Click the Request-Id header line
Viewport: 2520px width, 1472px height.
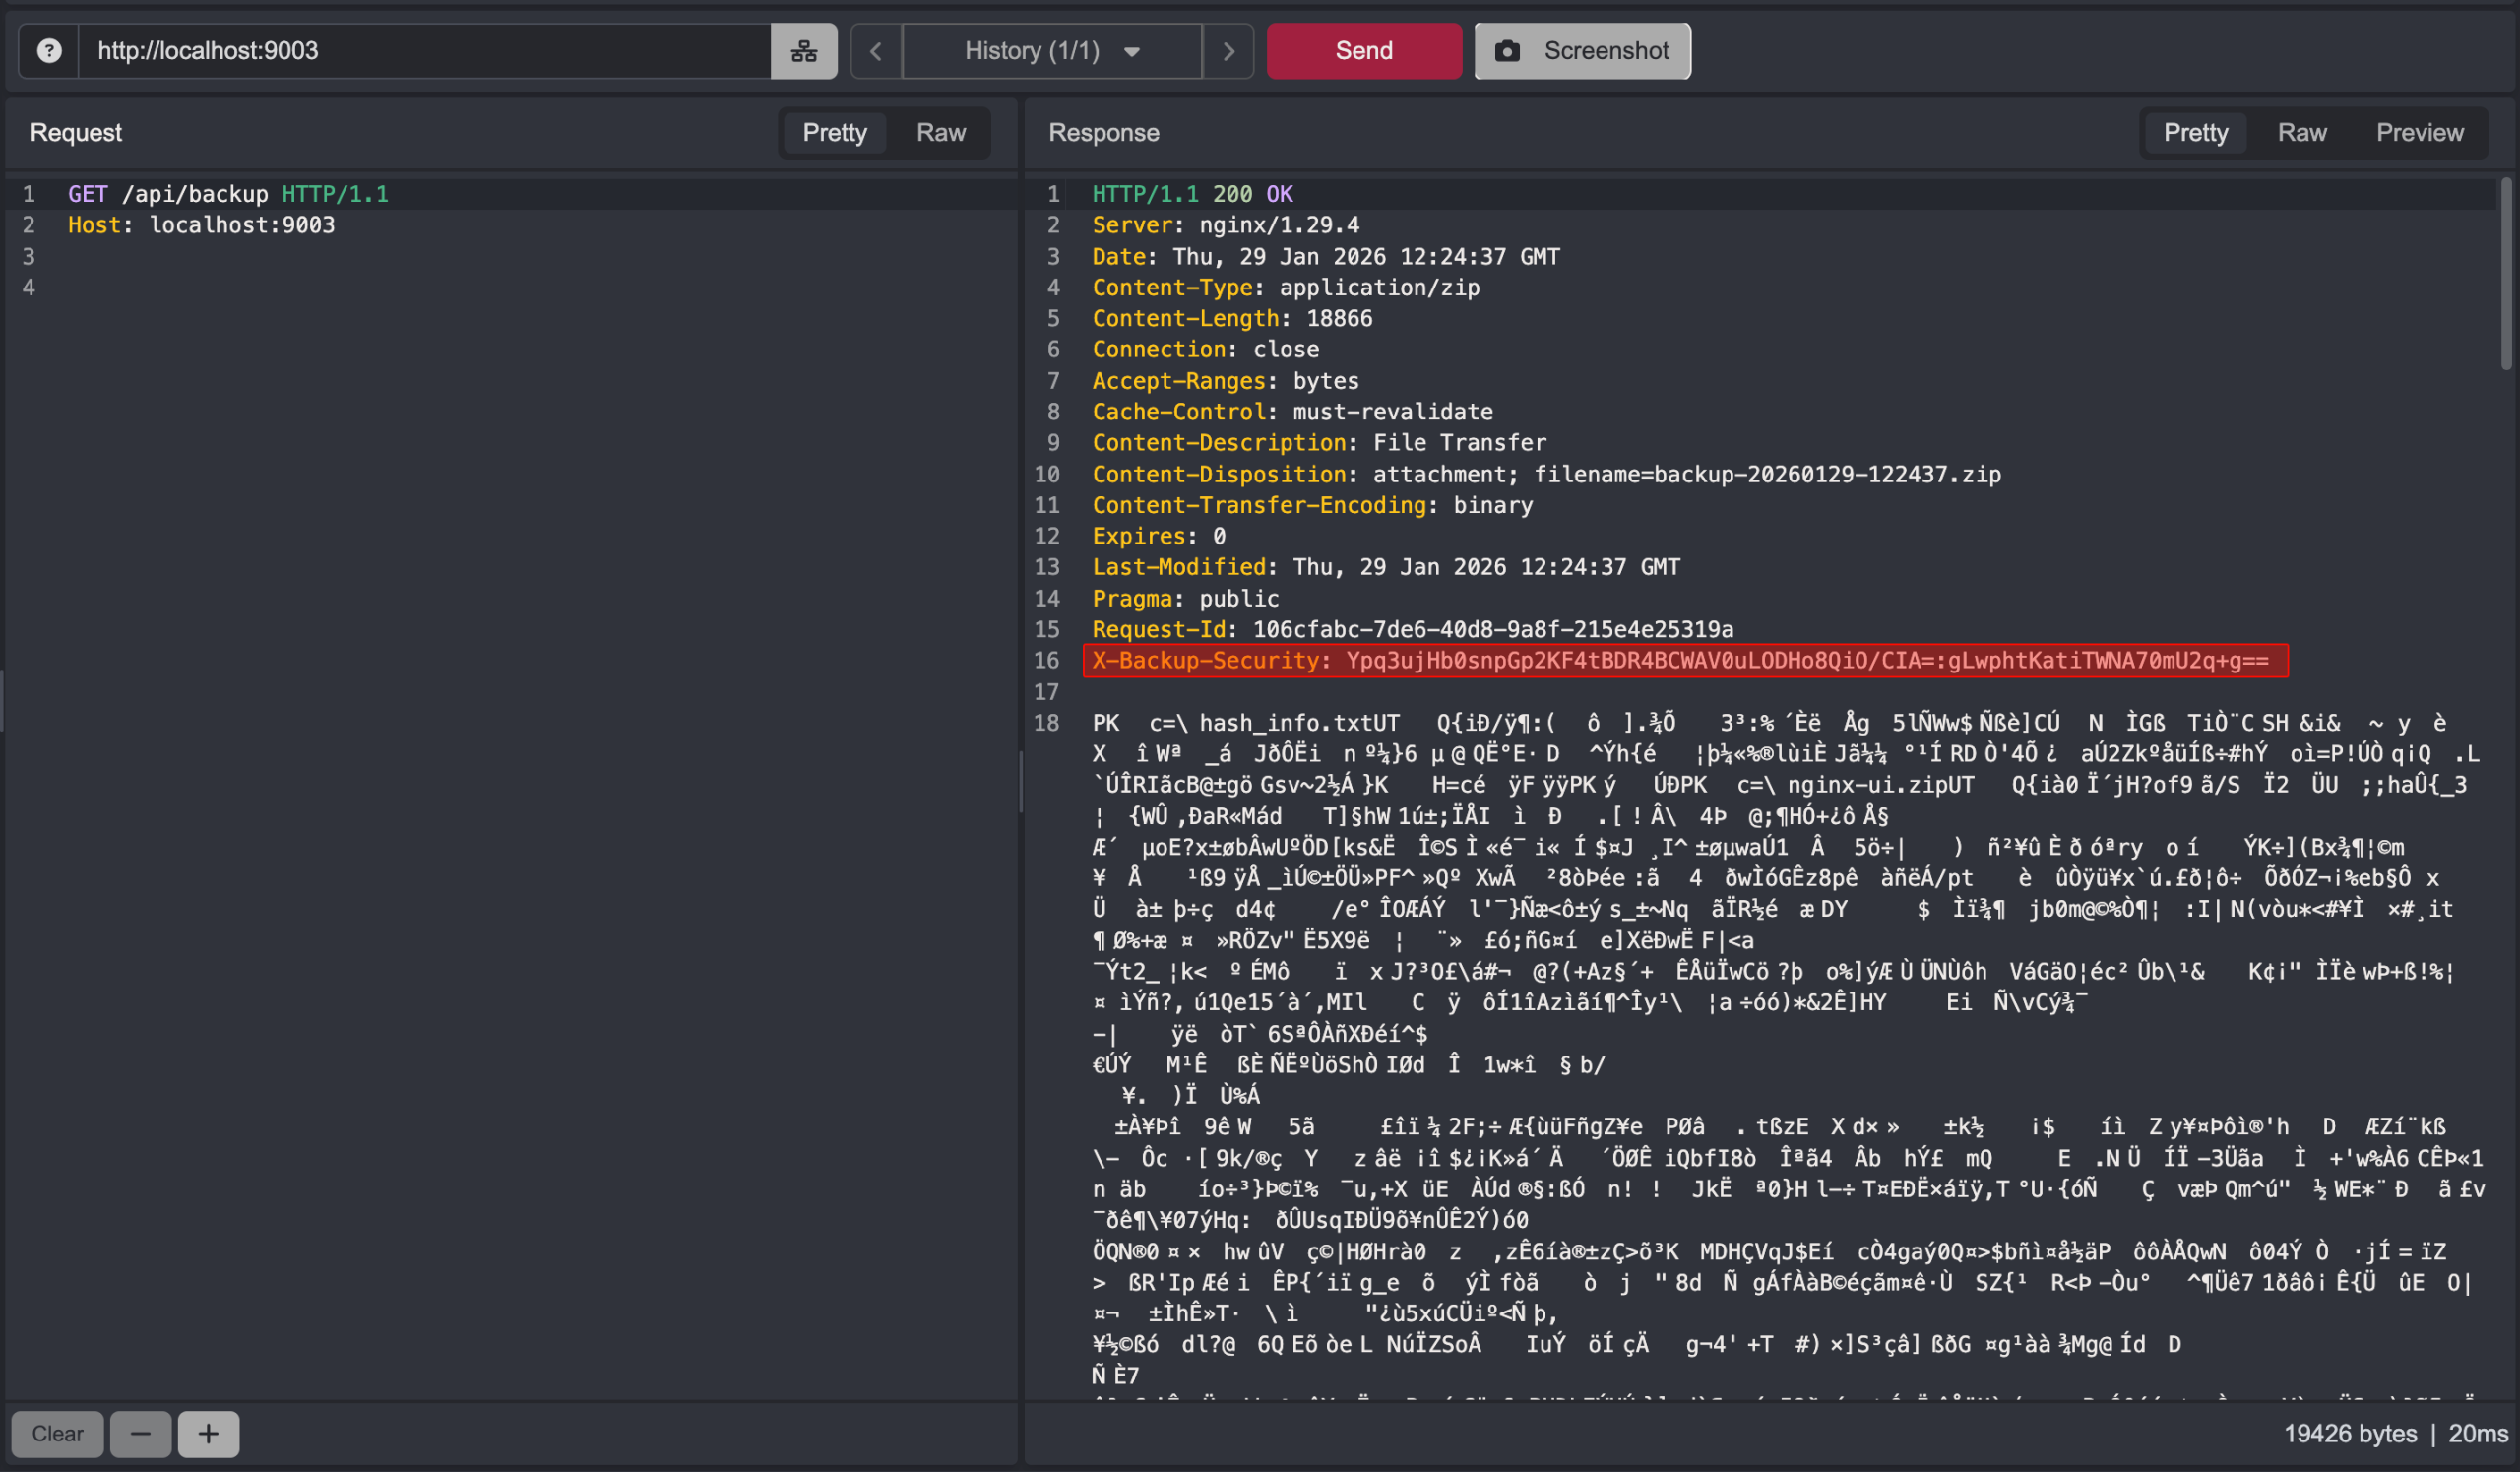pyautogui.click(x=1412, y=630)
